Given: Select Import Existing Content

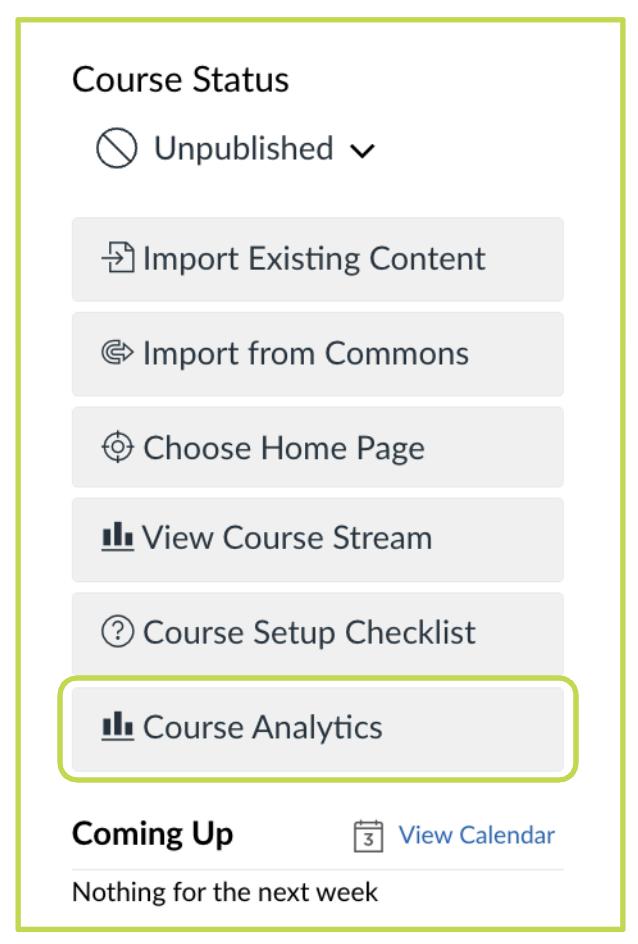Looking at the screenshot, I should pyautogui.click(x=316, y=259).
